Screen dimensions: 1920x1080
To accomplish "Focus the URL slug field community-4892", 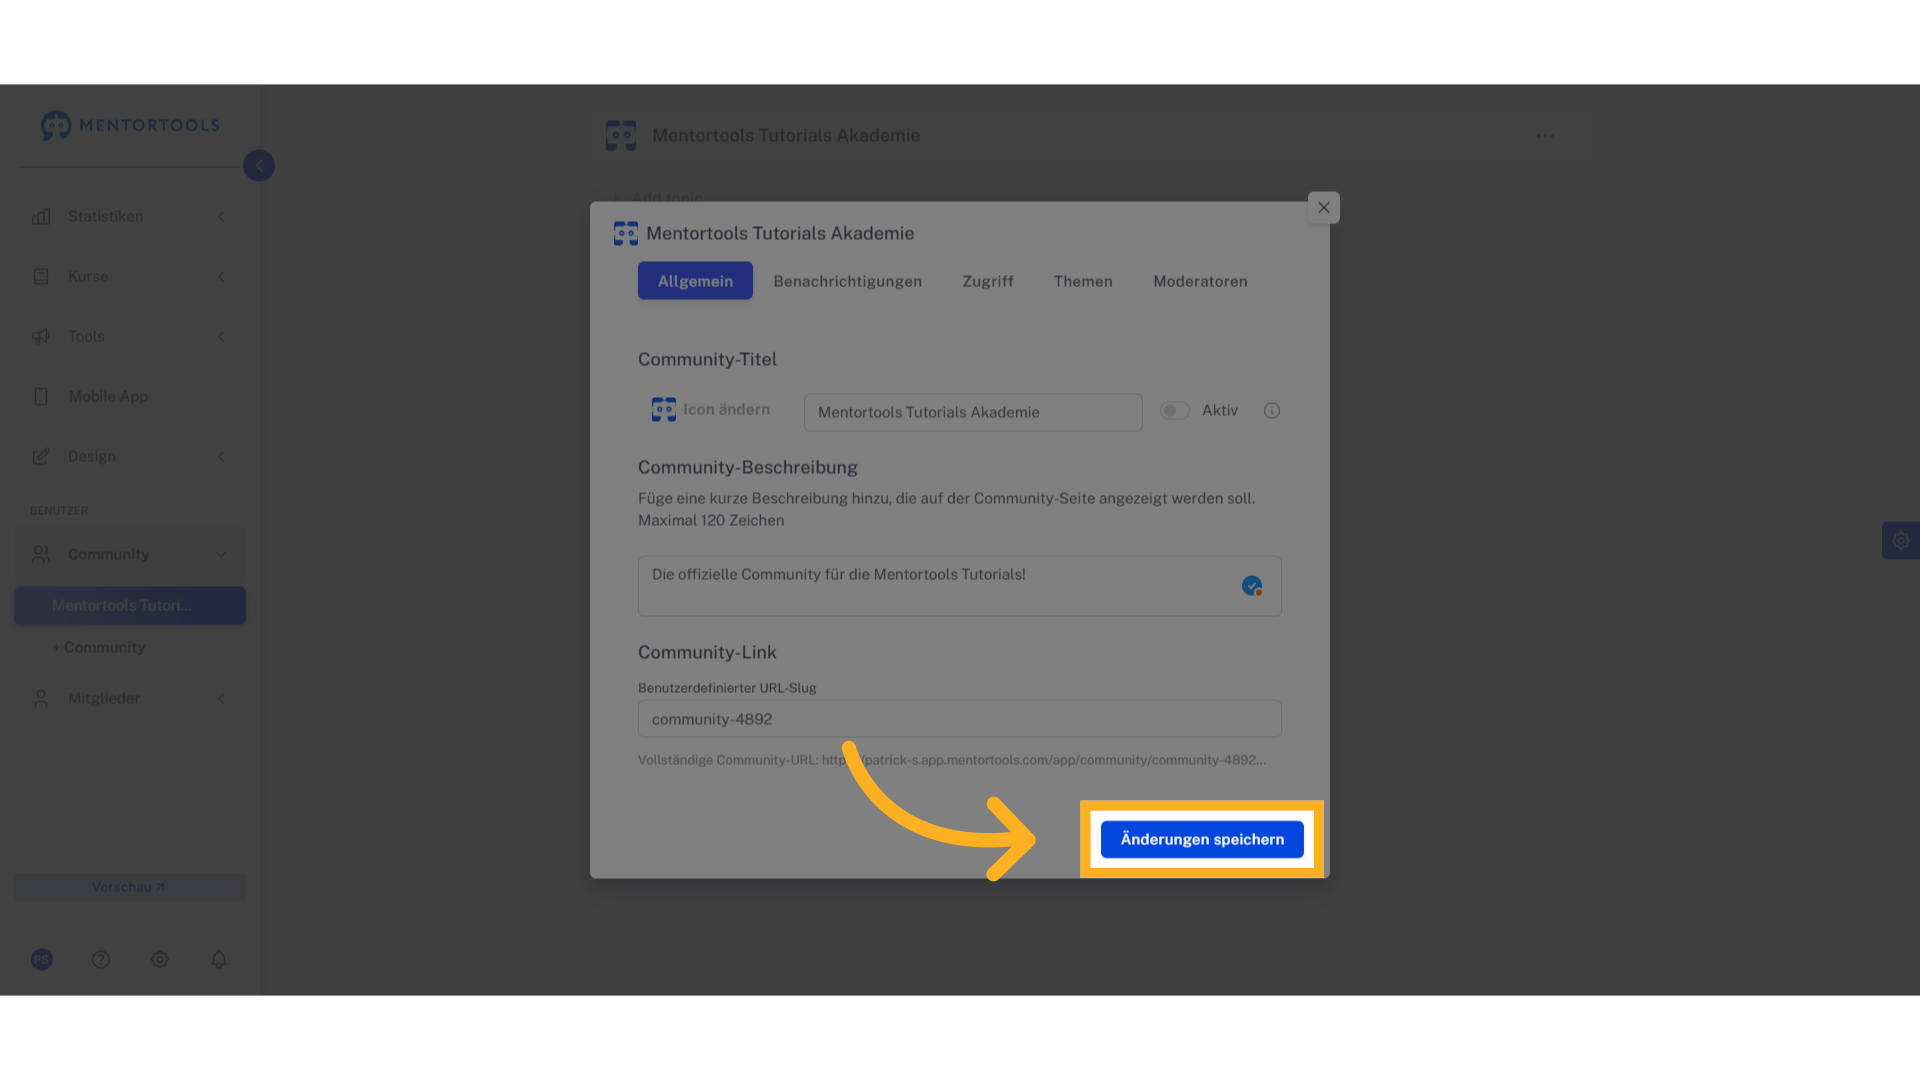I will click(960, 719).
